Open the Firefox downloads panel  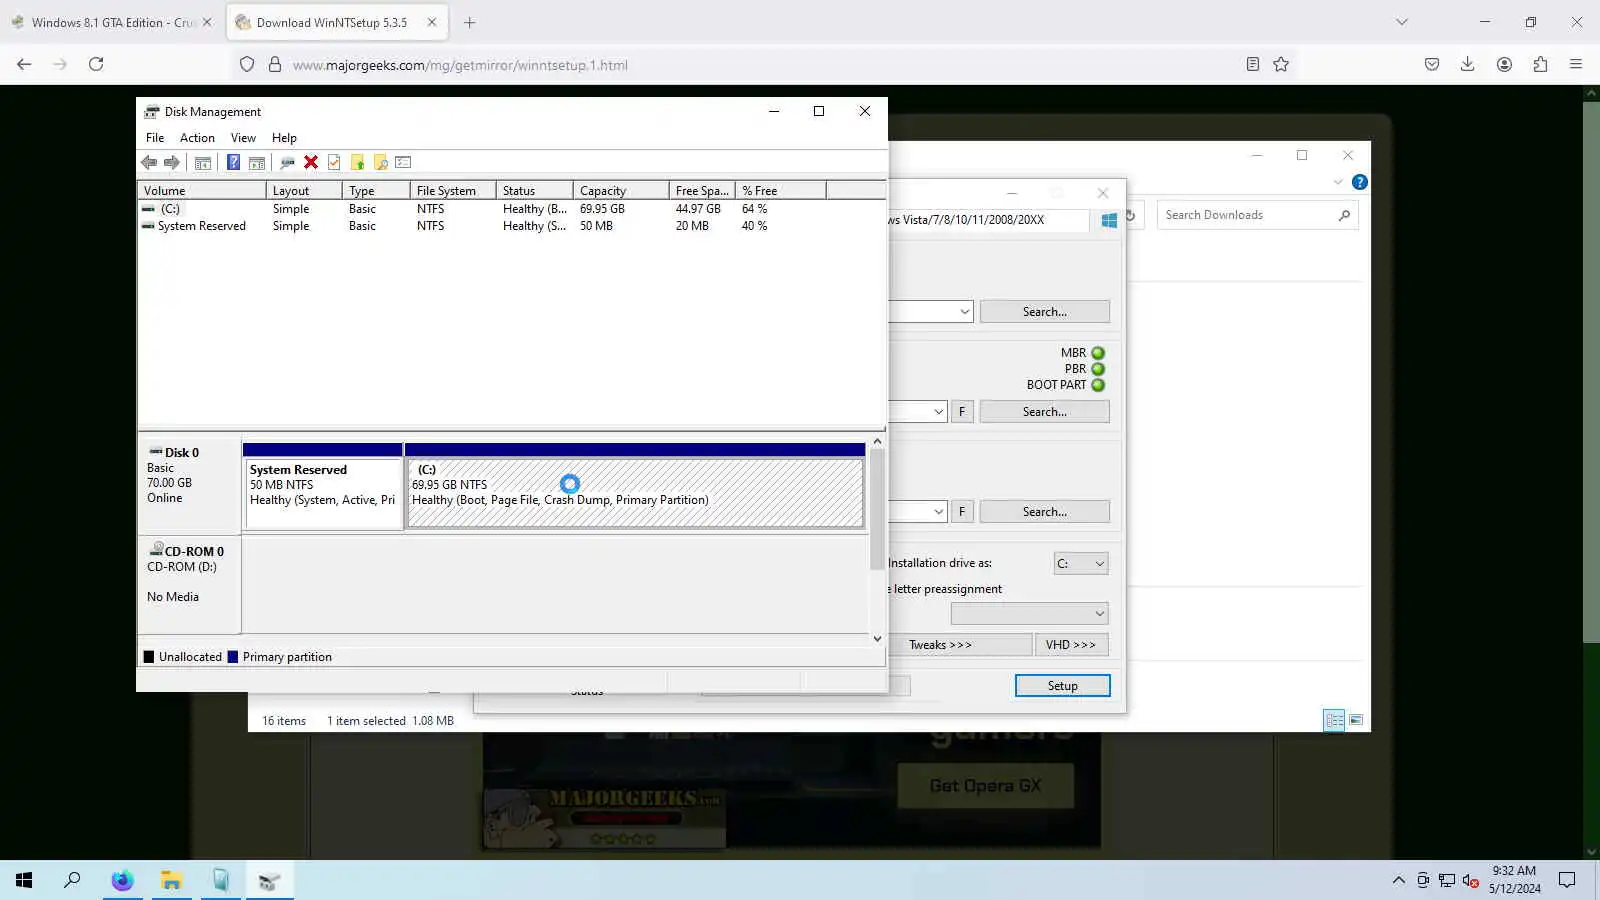click(x=1467, y=64)
